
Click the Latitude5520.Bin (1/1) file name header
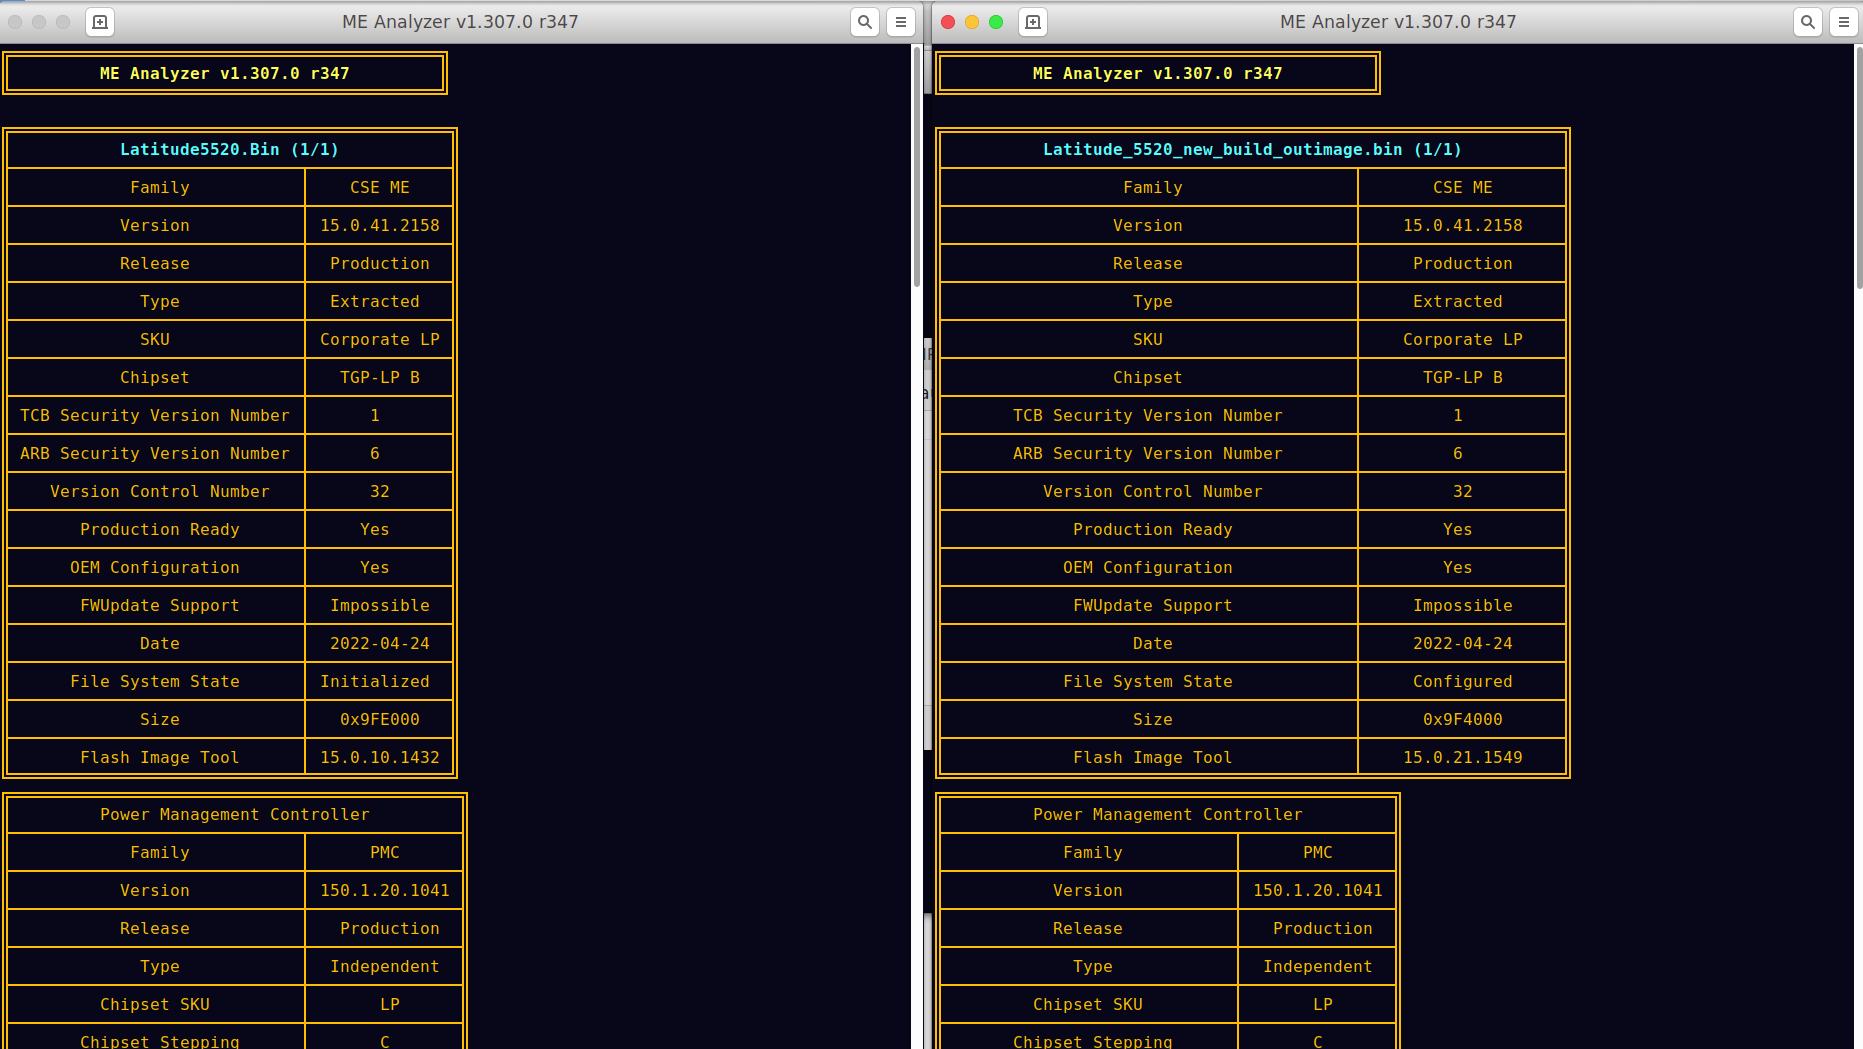229,149
